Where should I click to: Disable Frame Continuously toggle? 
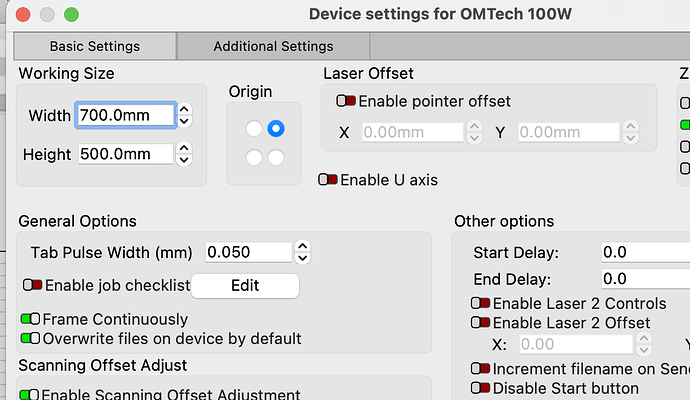(30, 319)
